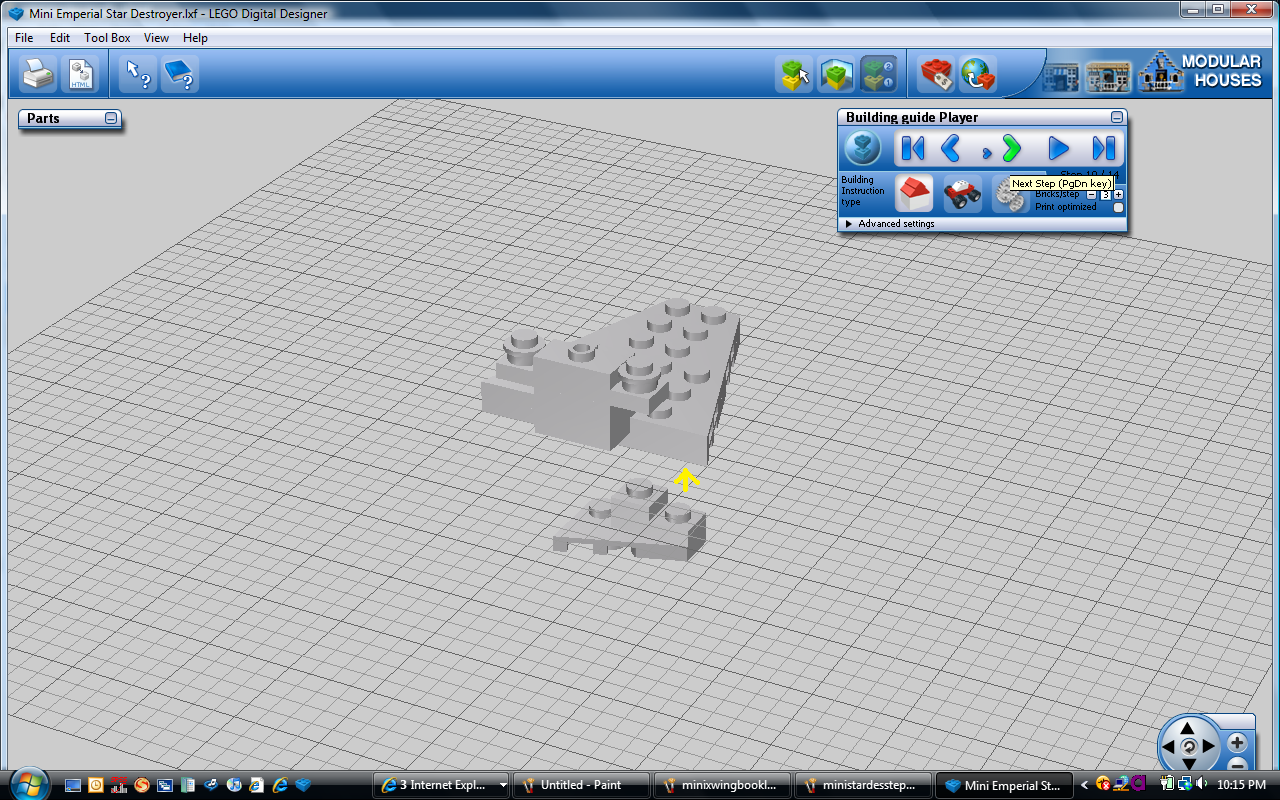Open the Edit menu

[x=60, y=38]
